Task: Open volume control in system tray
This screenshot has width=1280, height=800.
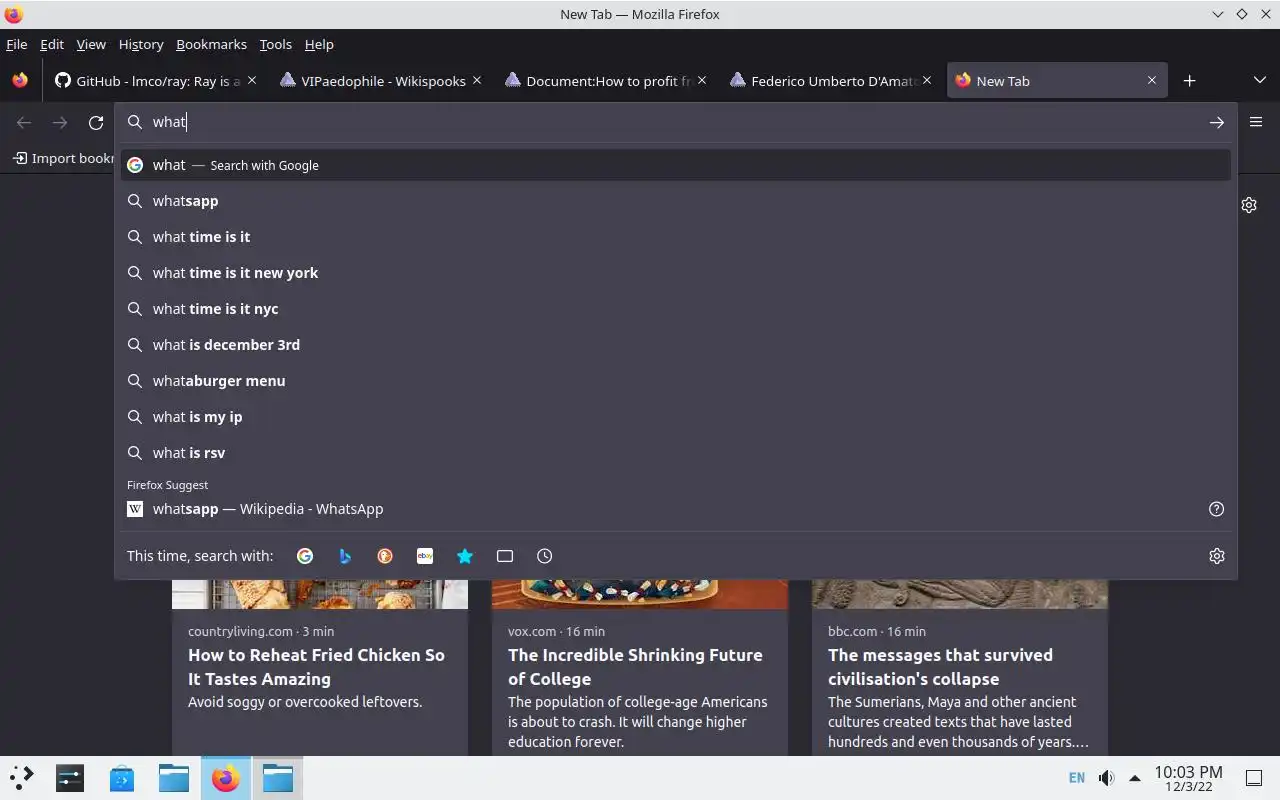Action: [x=1106, y=777]
